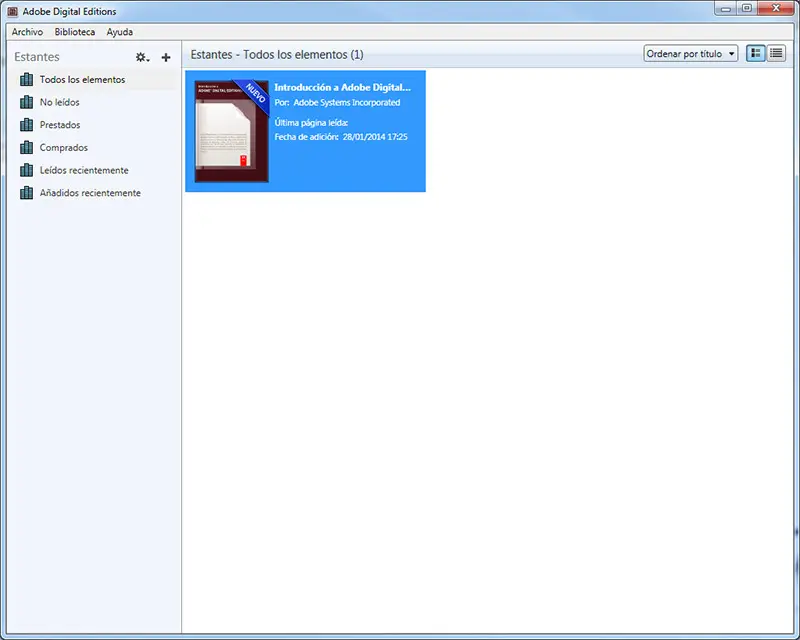Open the Biblioteca menu

75,32
